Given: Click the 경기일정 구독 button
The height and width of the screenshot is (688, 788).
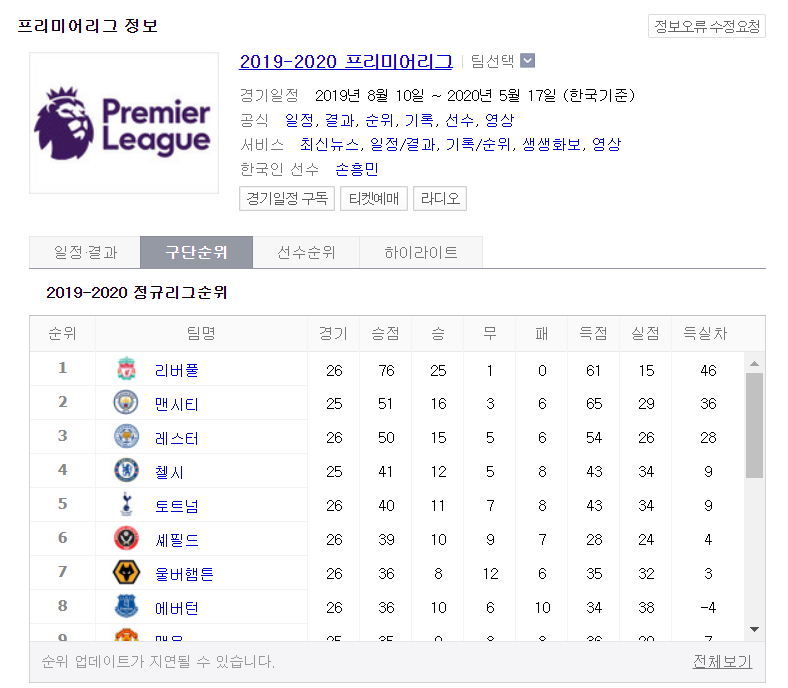Looking at the screenshot, I should [x=287, y=199].
